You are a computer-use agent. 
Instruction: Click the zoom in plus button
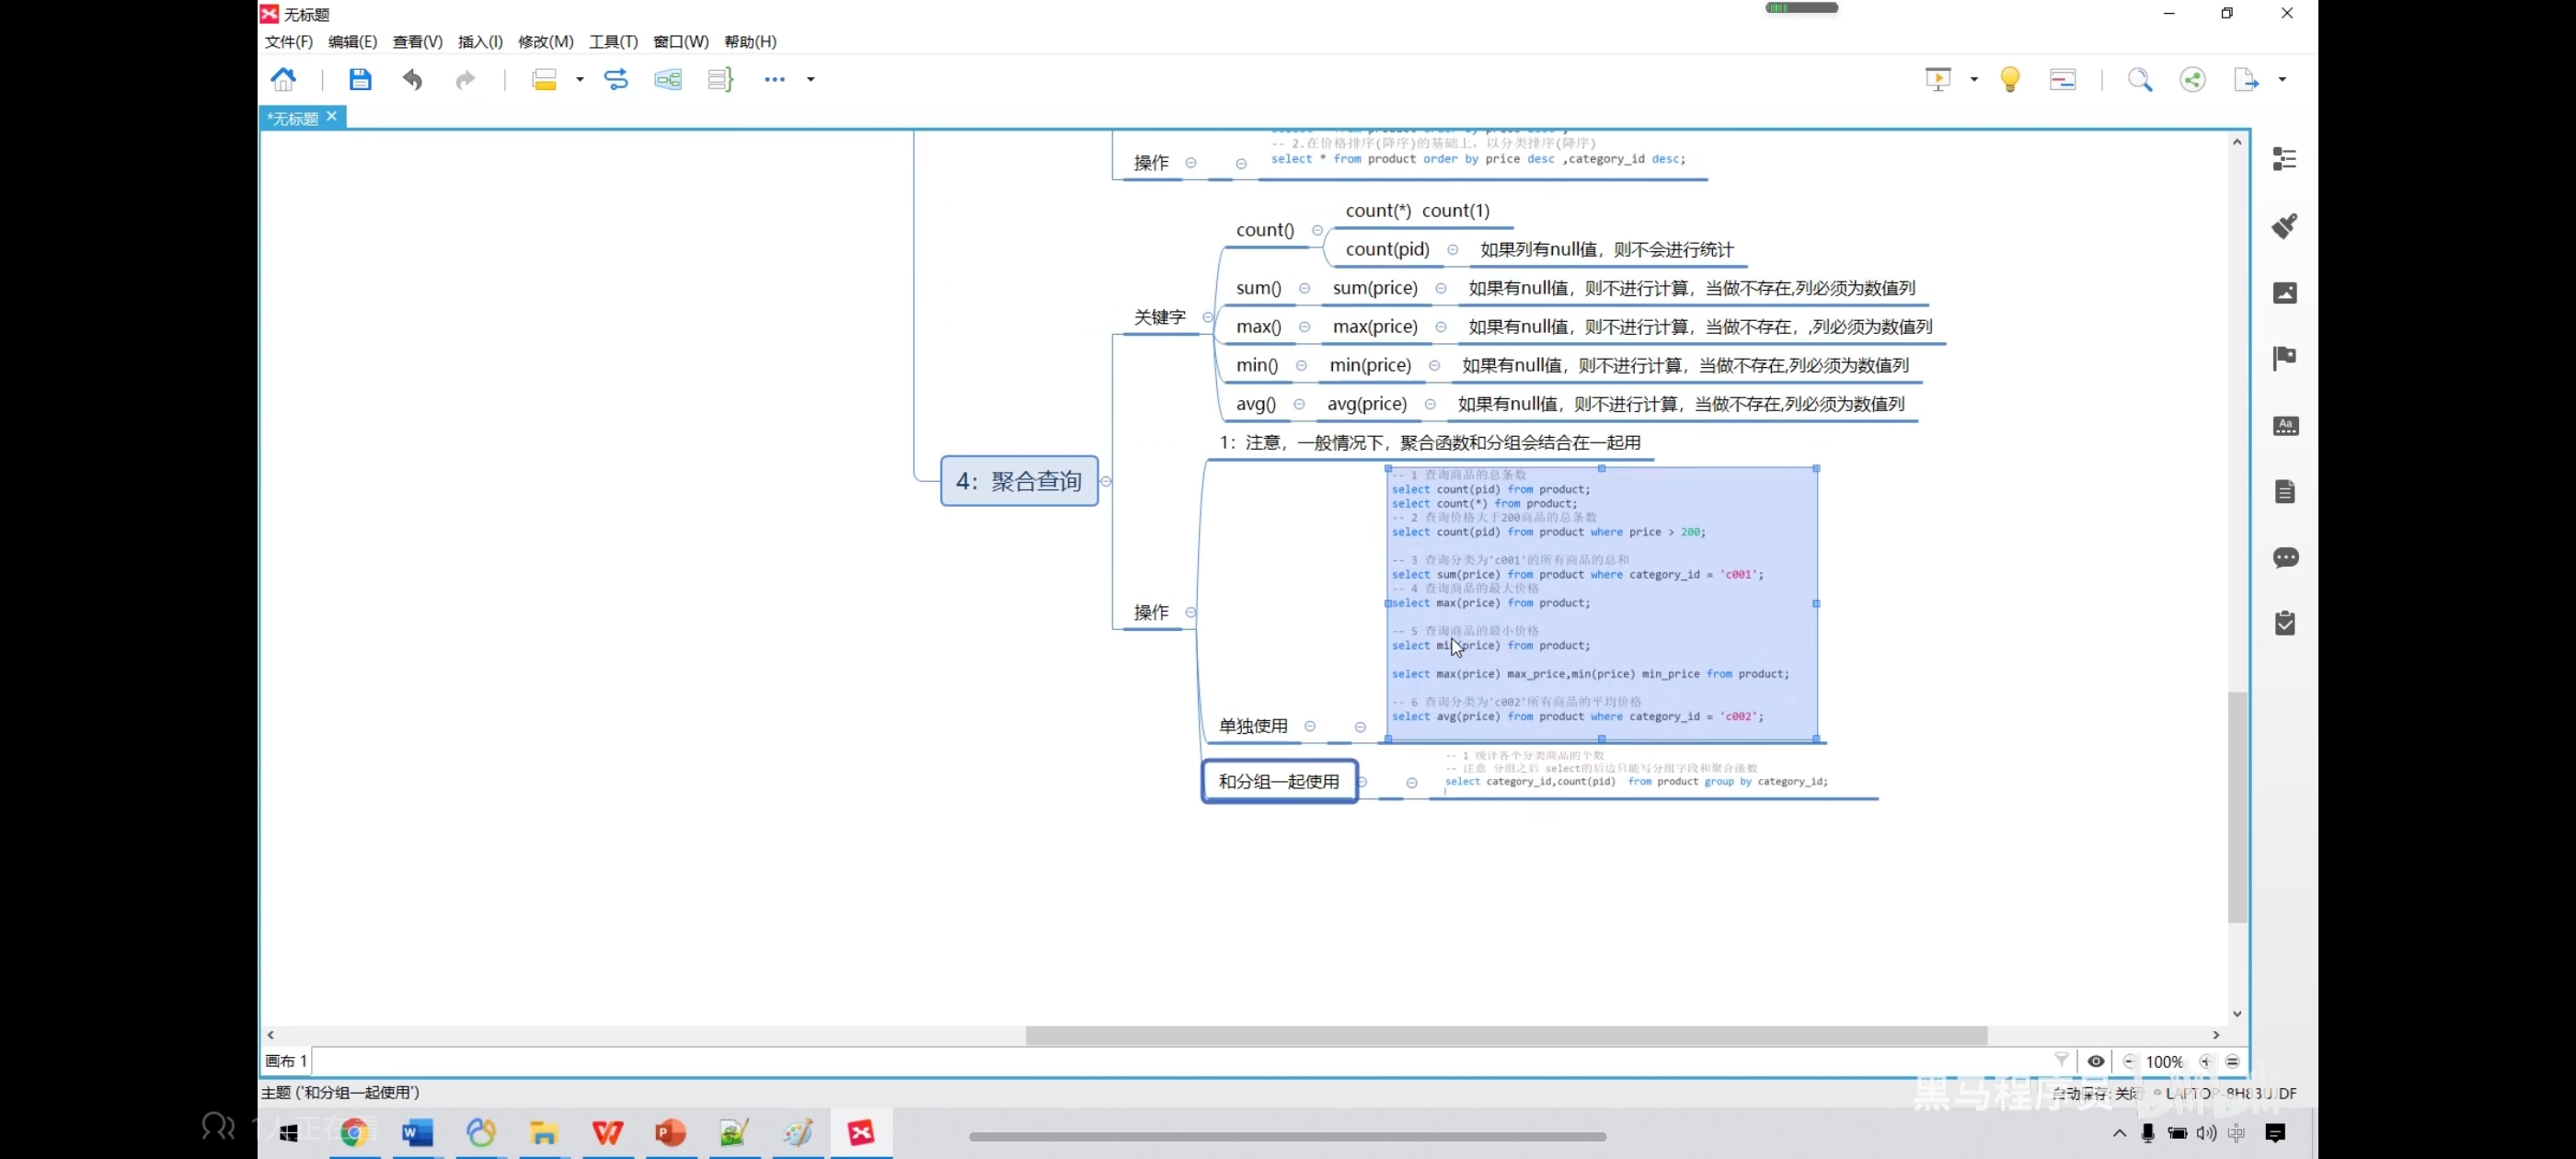pos(2206,1061)
